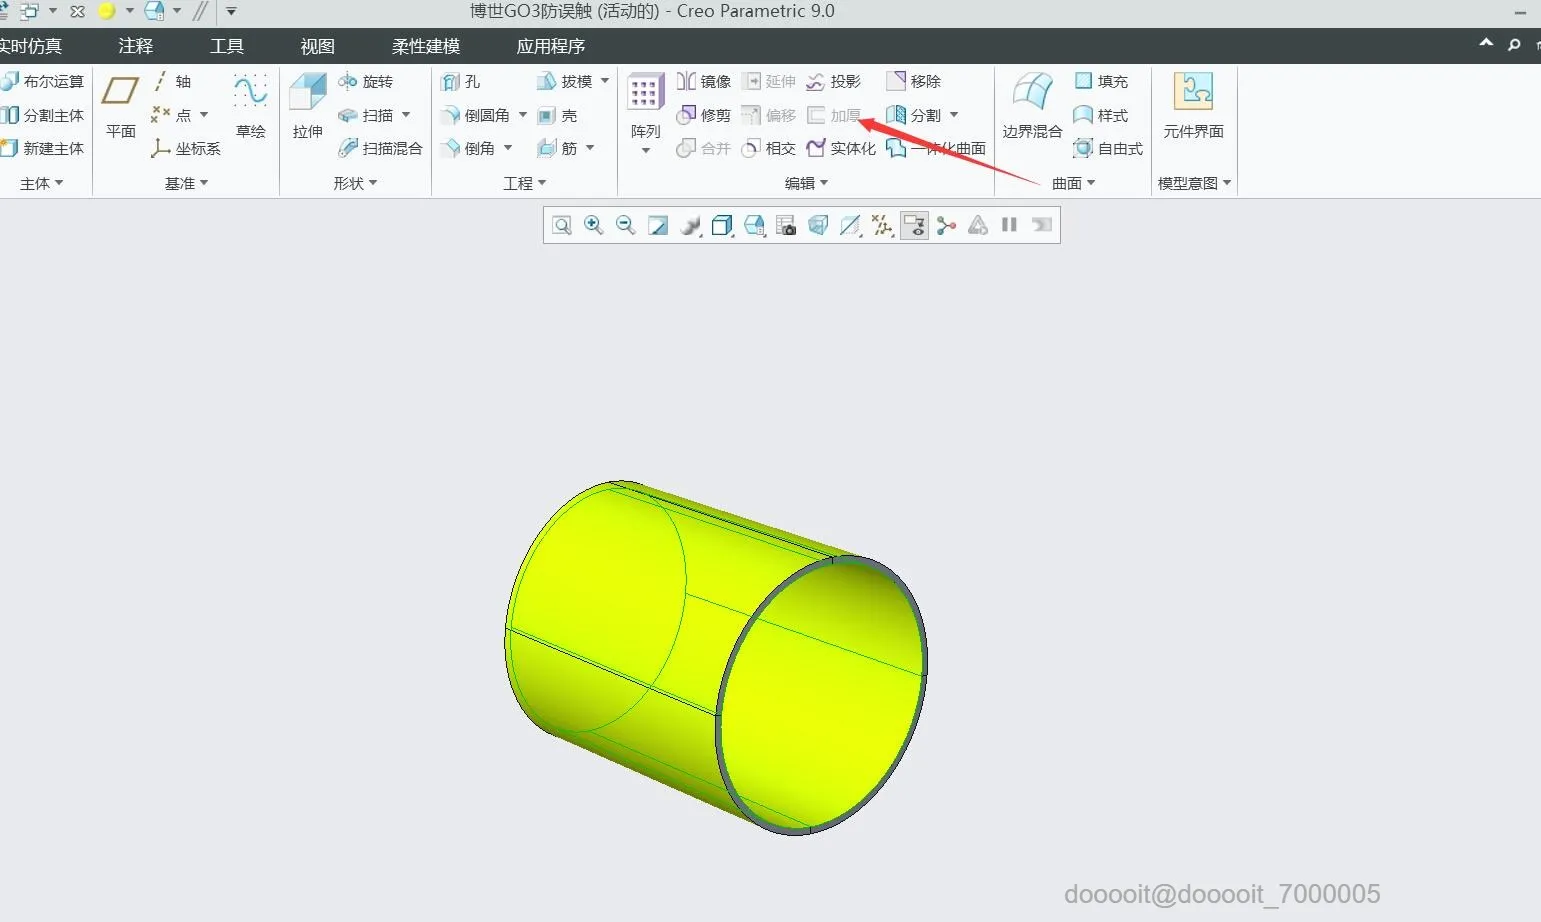Open the view manager section-plane dropdown
The width and height of the screenshot is (1541, 922).
coord(850,225)
